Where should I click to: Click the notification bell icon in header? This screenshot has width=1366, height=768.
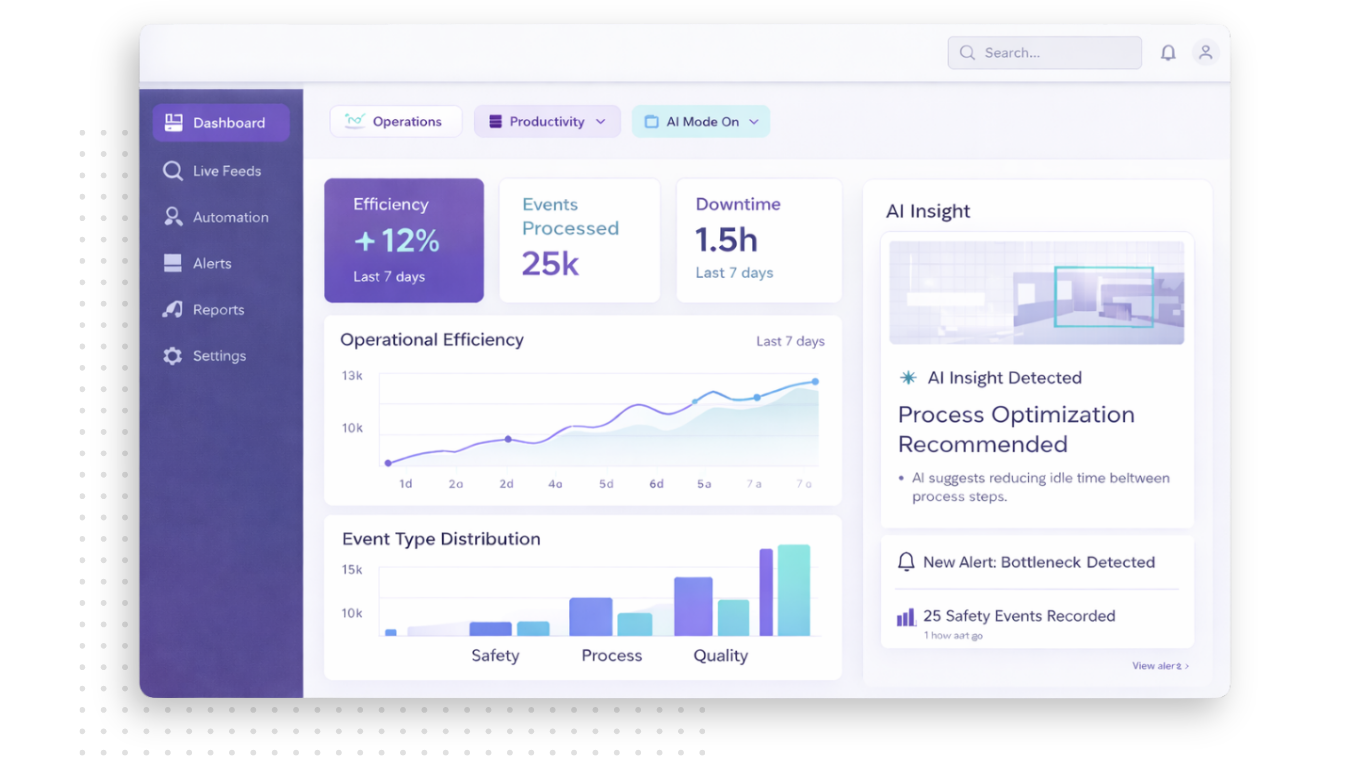click(1168, 53)
